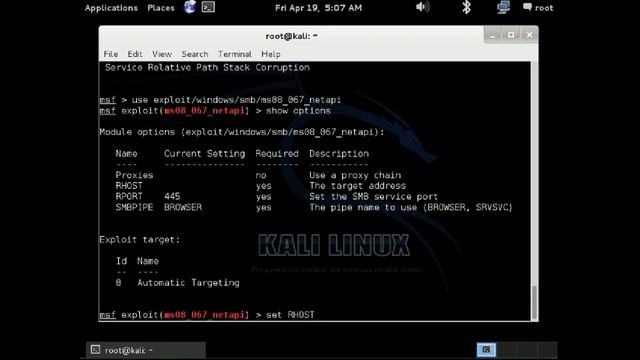Launch the Iceweasel browser globe icon

tap(190, 7)
